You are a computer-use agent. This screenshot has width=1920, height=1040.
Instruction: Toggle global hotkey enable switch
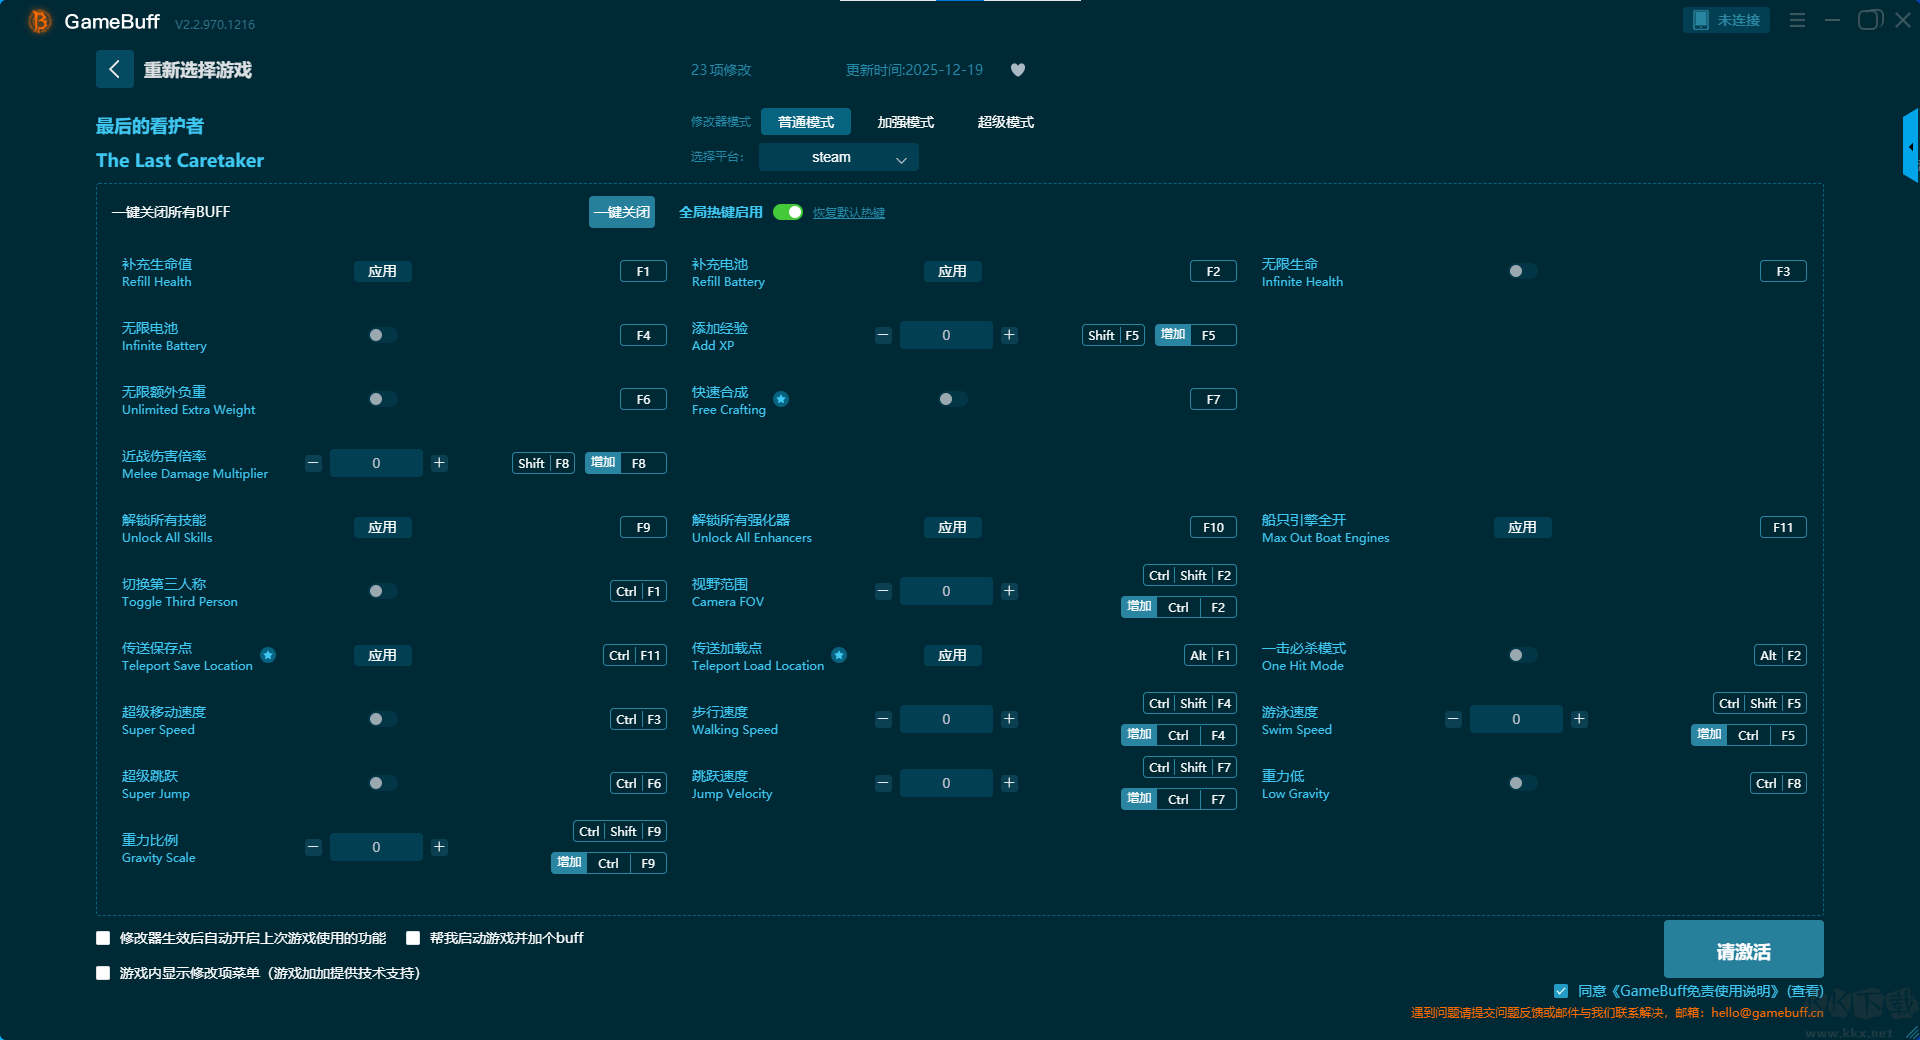coord(788,212)
